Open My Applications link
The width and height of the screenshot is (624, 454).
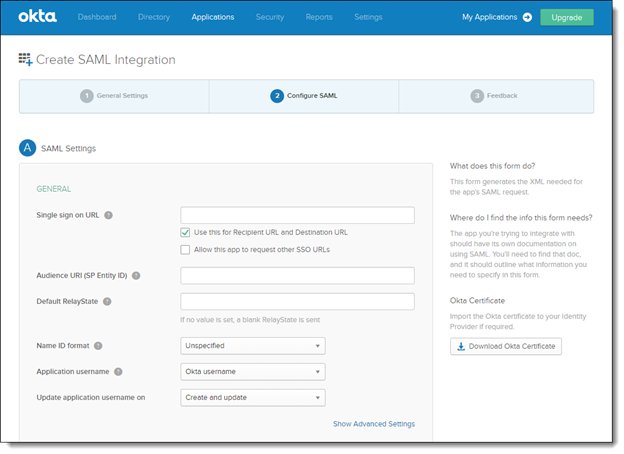point(489,17)
